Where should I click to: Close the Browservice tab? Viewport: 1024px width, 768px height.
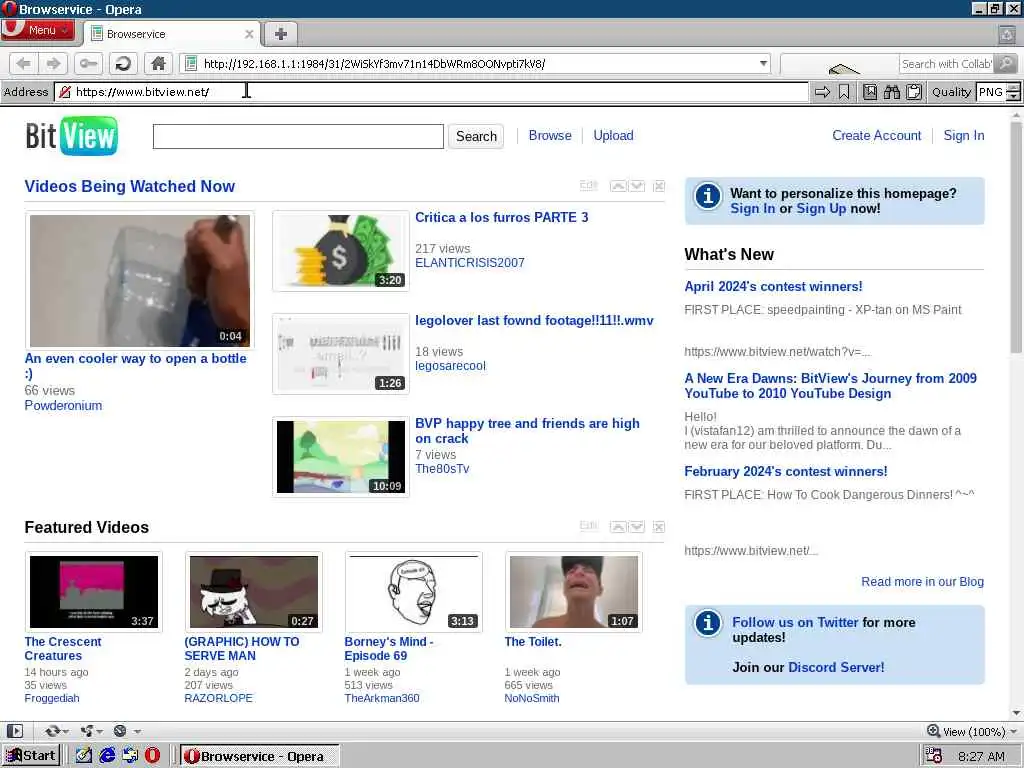[x=249, y=34]
